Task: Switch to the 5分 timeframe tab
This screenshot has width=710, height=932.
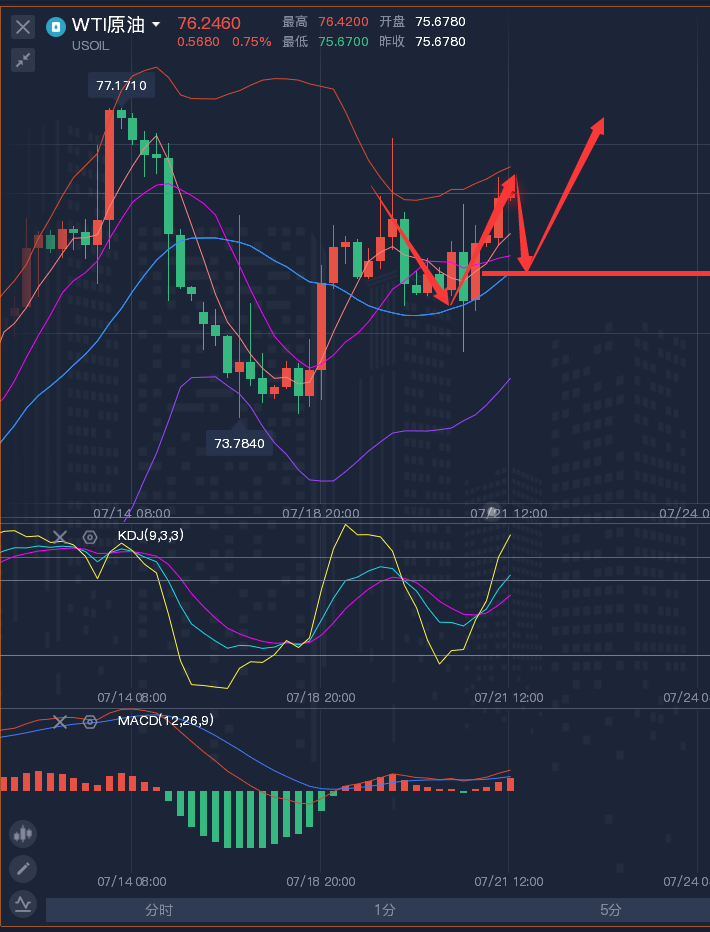Action: [x=610, y=910]
